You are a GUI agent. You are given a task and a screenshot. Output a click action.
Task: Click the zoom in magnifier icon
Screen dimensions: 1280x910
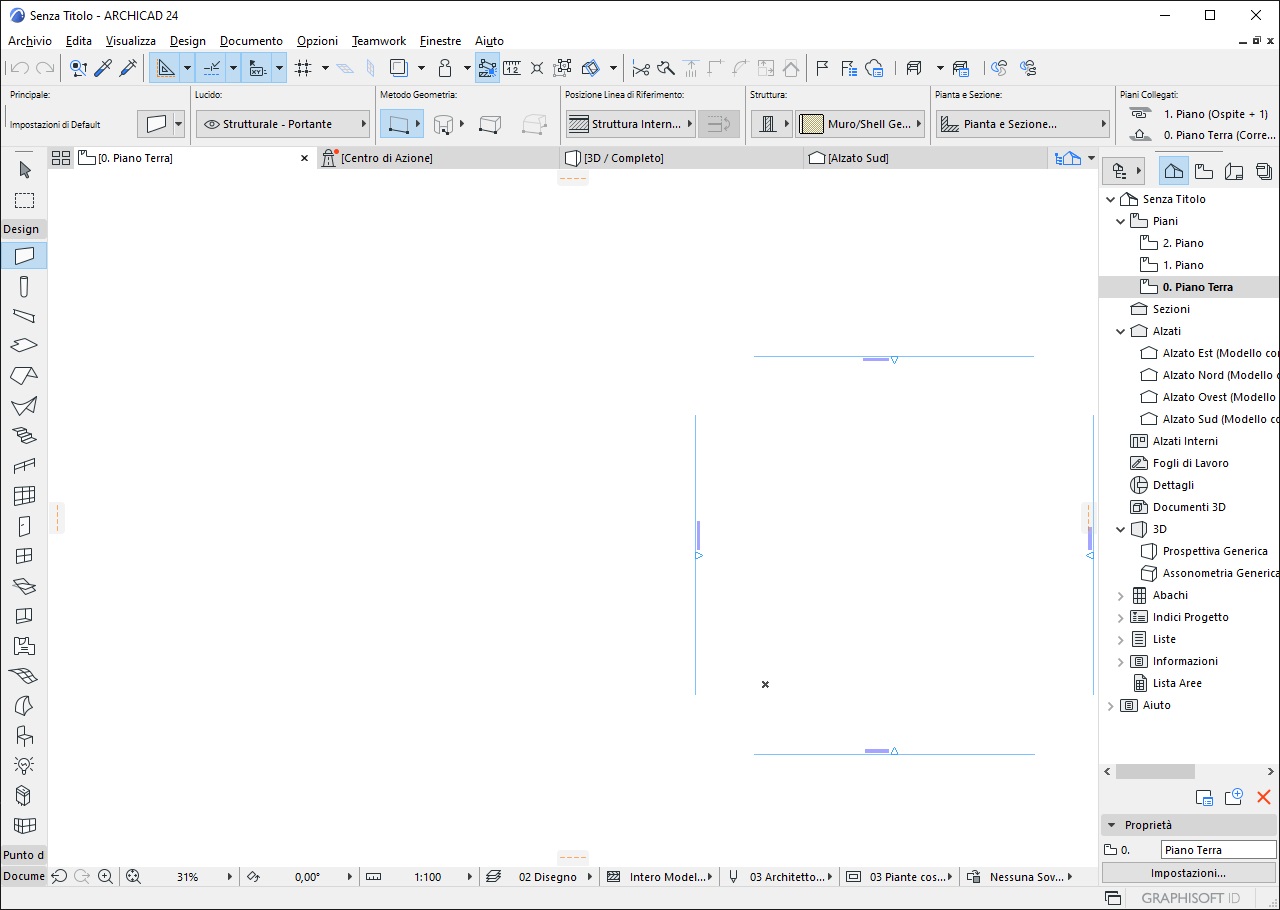coord(105,877)
